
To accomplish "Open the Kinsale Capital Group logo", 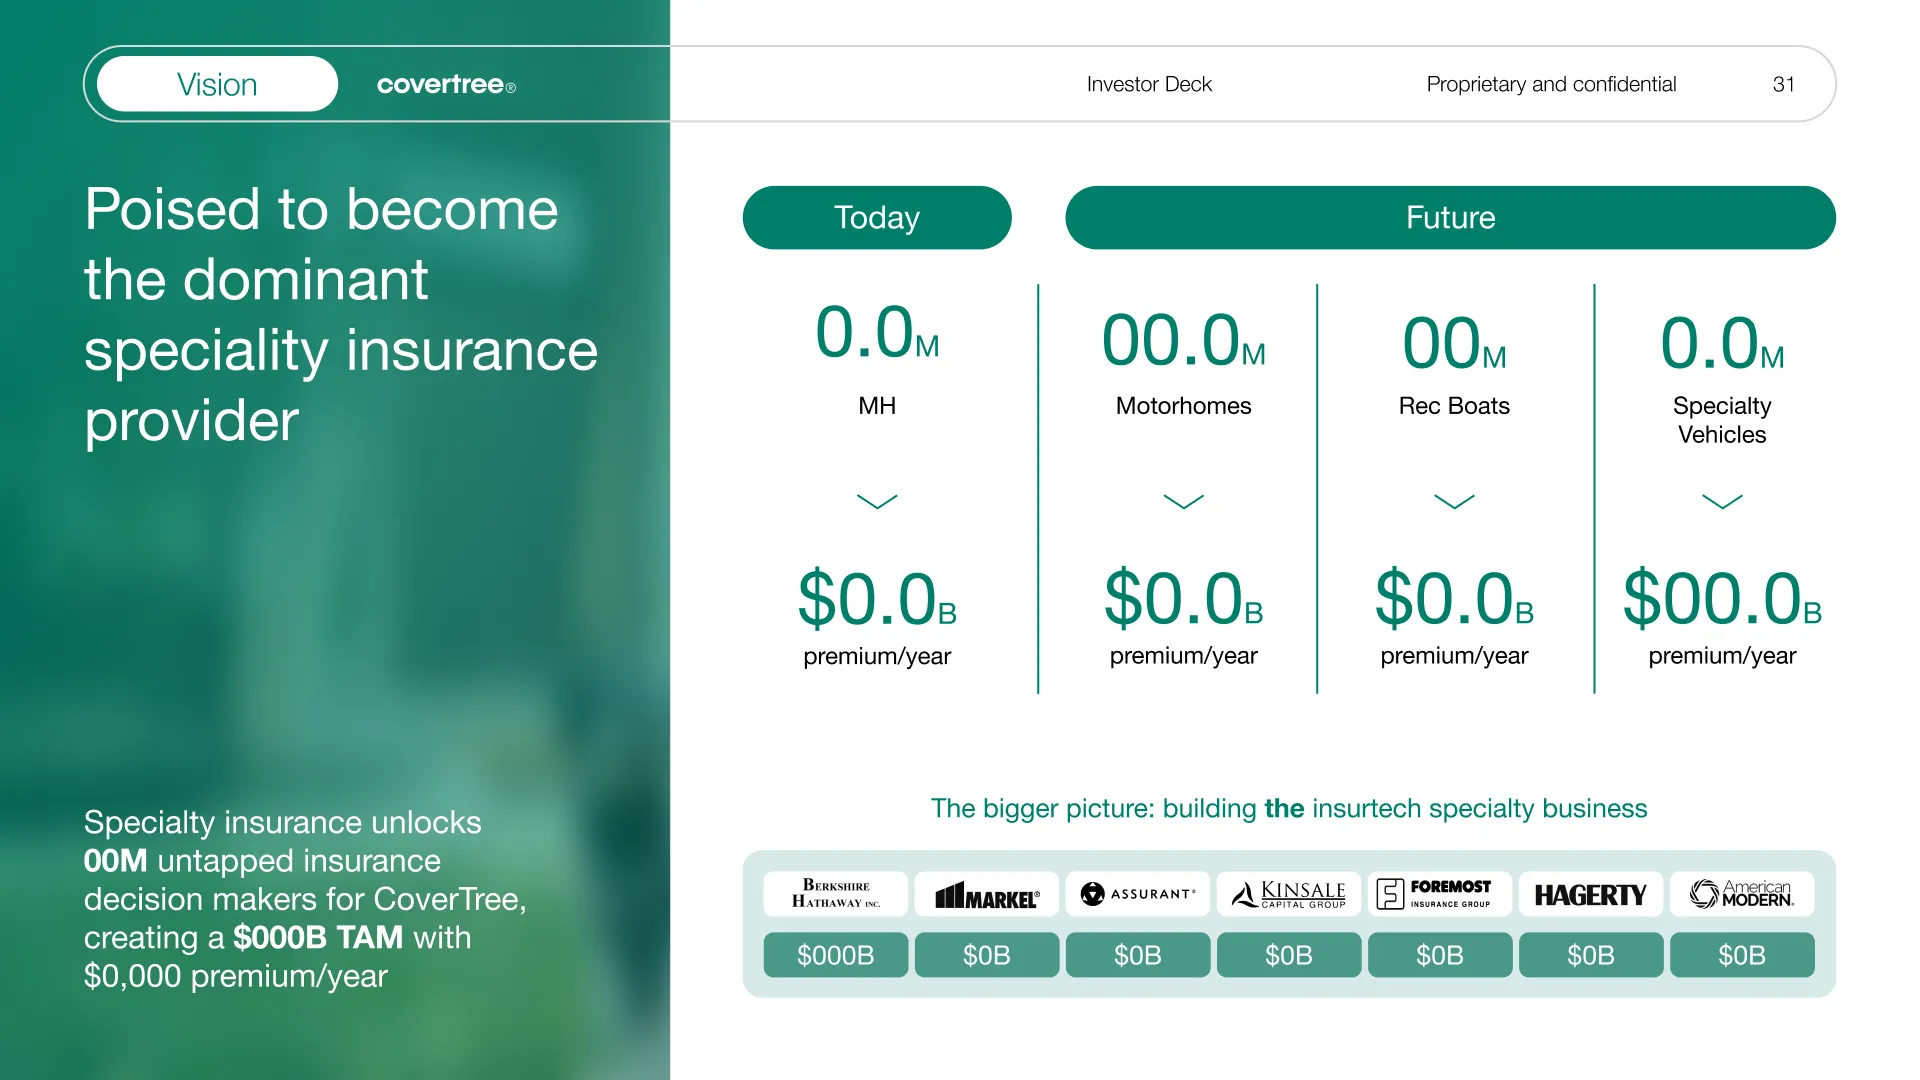I will (1289, 894).
